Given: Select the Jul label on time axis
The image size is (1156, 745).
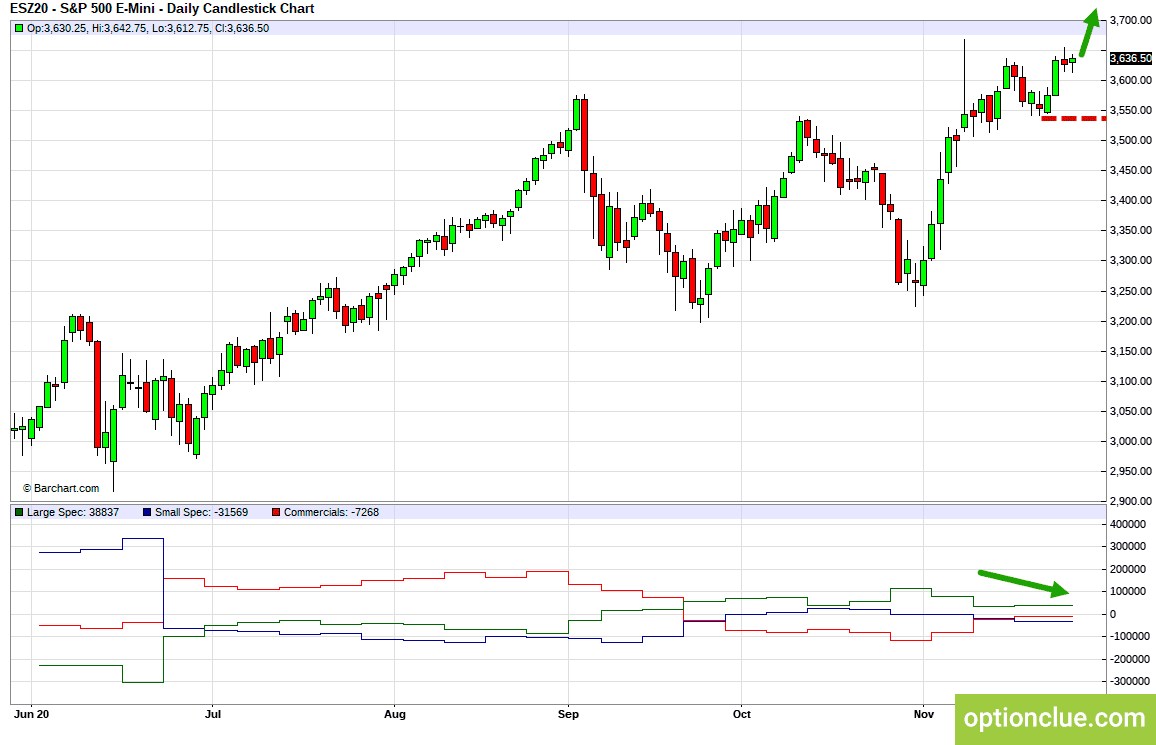Looking at the screenshot, I should [x=212, y=714].
